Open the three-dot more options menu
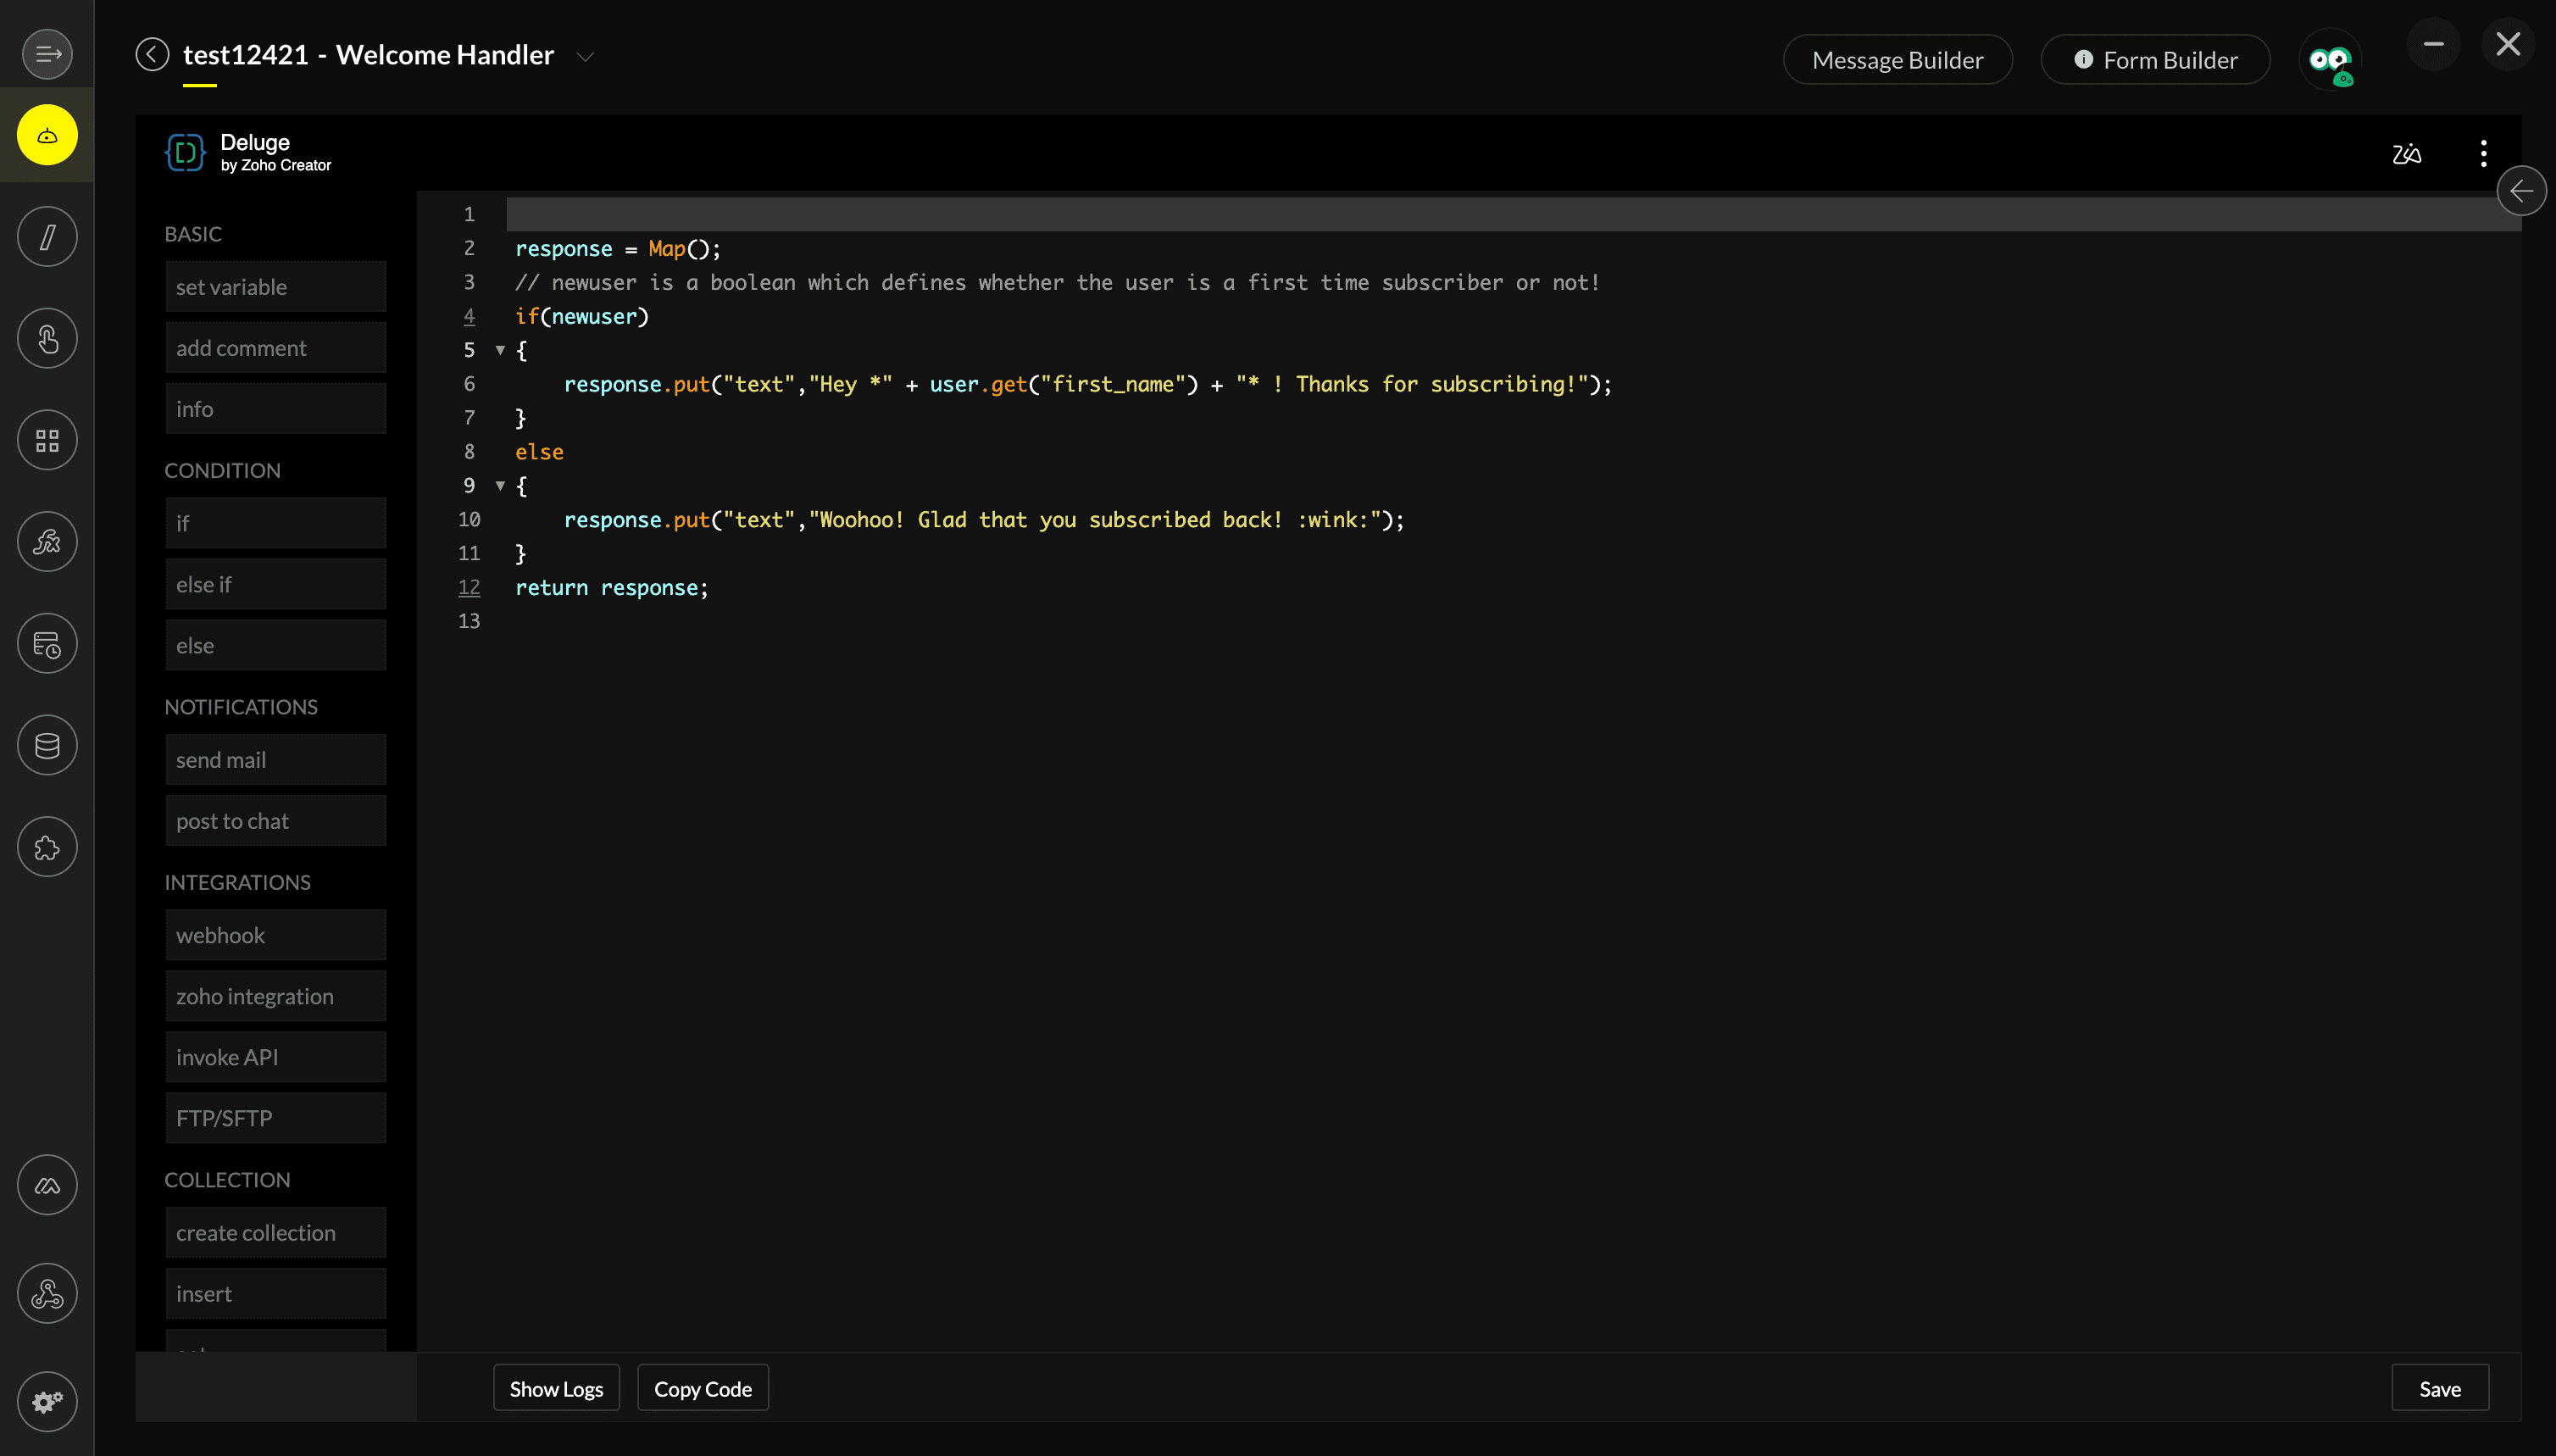The height and width of the screenshot is (1456, 2556). [x=2484, y=153]
